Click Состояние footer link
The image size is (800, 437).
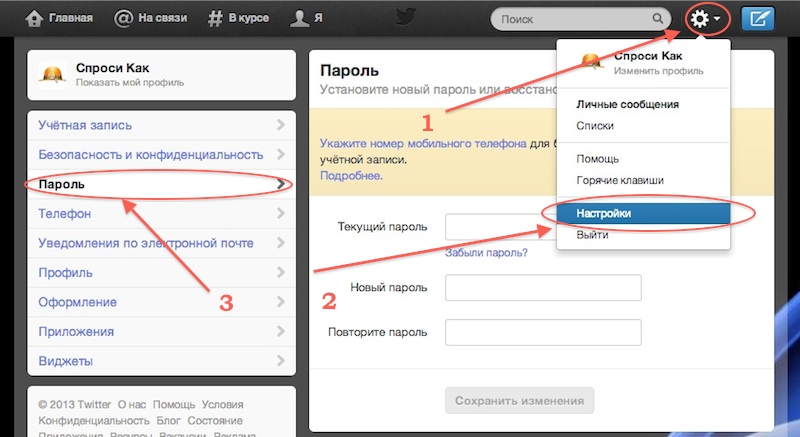point(215,421)
